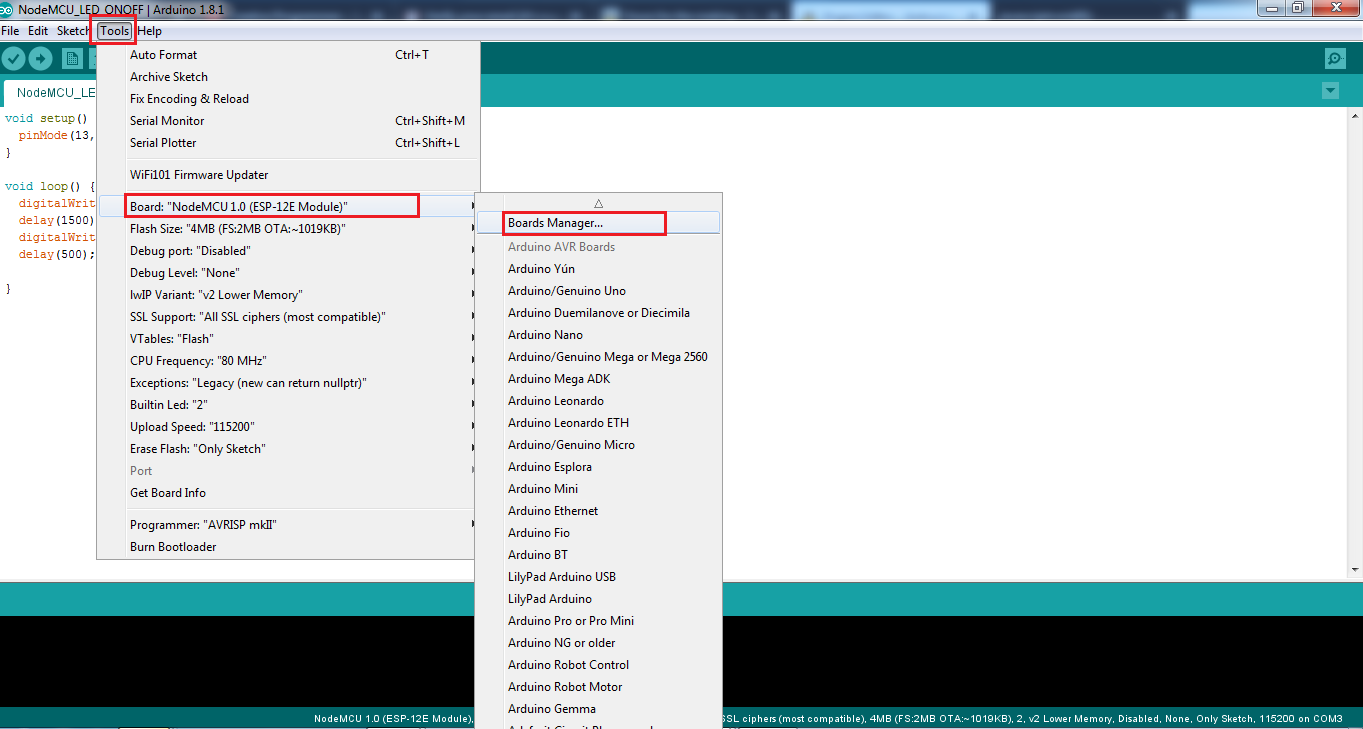The image size is (1363, 729).
Task: Open the Serial Monitor magnifier icon
Action: click(x=1334, y=58)
